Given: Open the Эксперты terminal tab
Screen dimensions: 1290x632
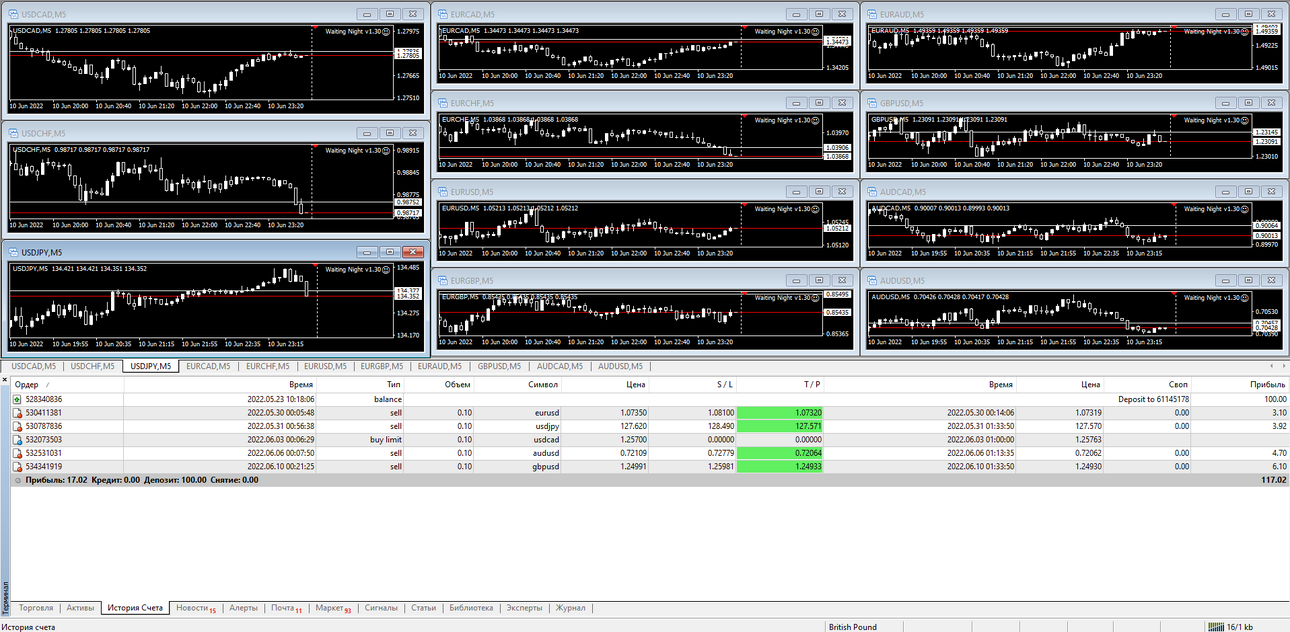Looking at the screenshot, I should tap(524, 608).
